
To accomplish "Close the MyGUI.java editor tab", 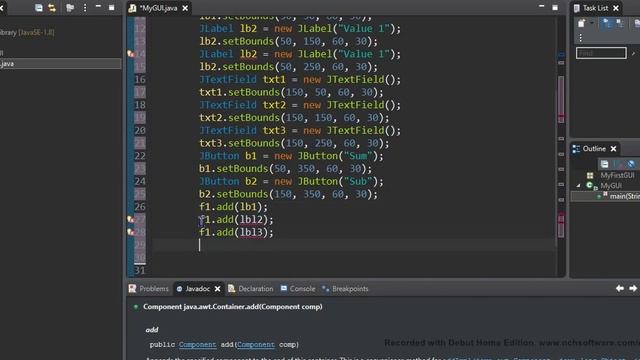I will (x=185, y=8).
